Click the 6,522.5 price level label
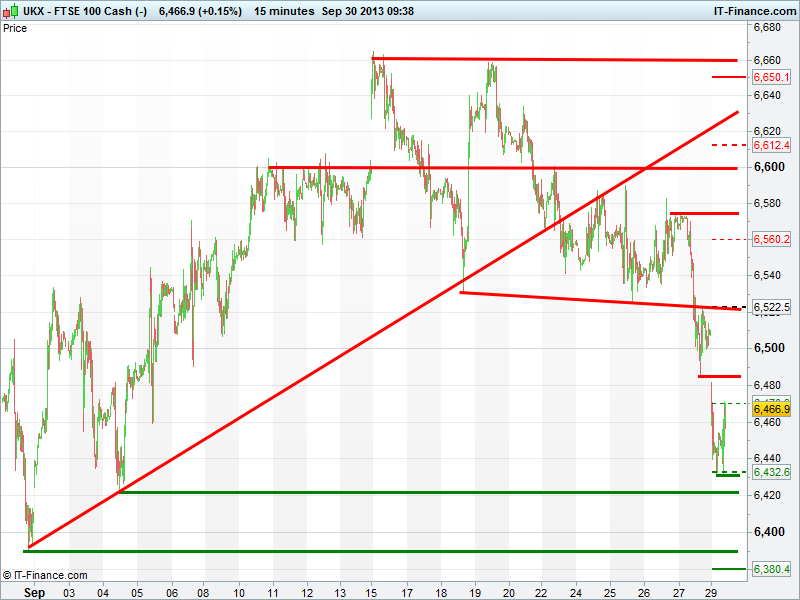800x600 pixels. 772,307
